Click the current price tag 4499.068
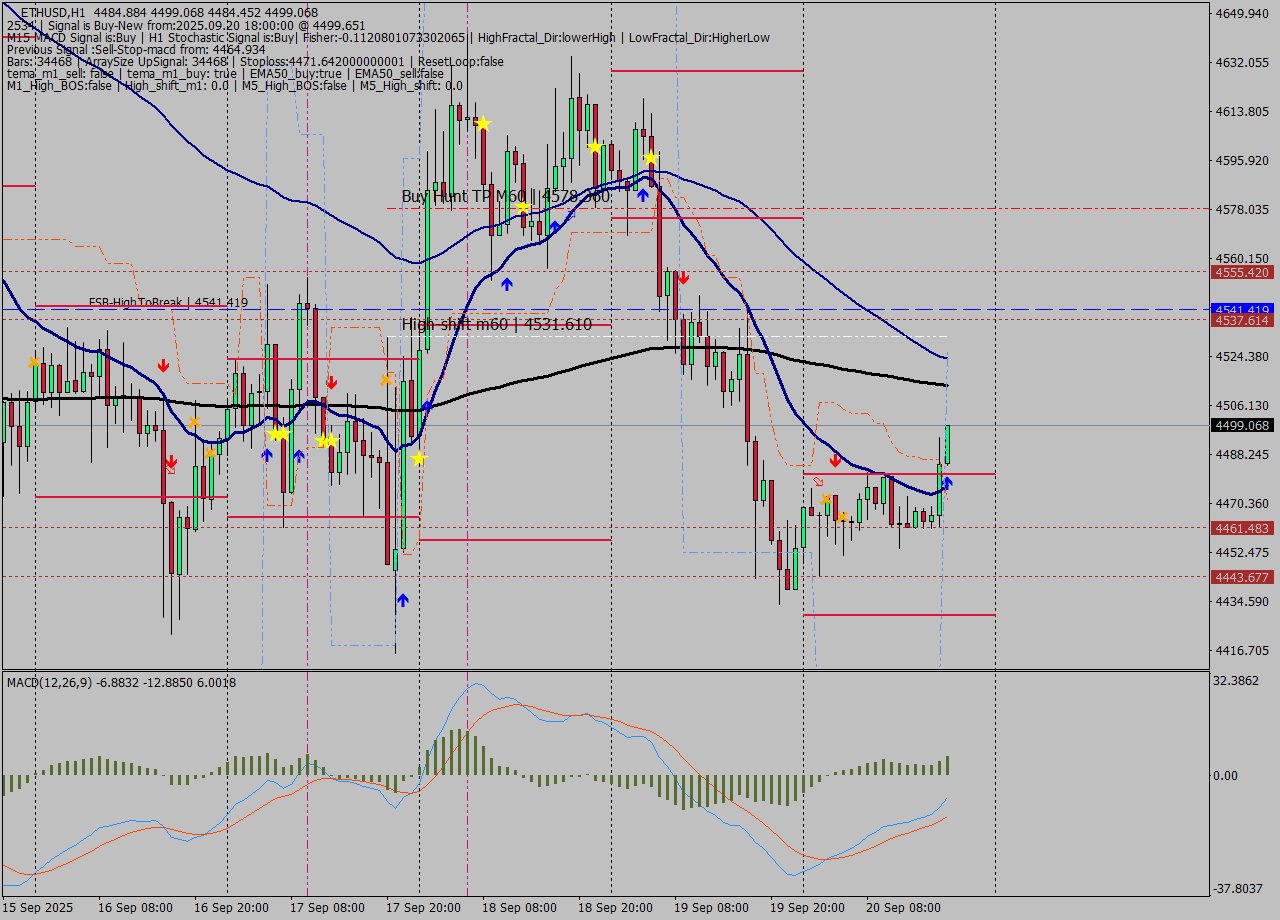The image size is (1280, 920). click(1240, 425)
